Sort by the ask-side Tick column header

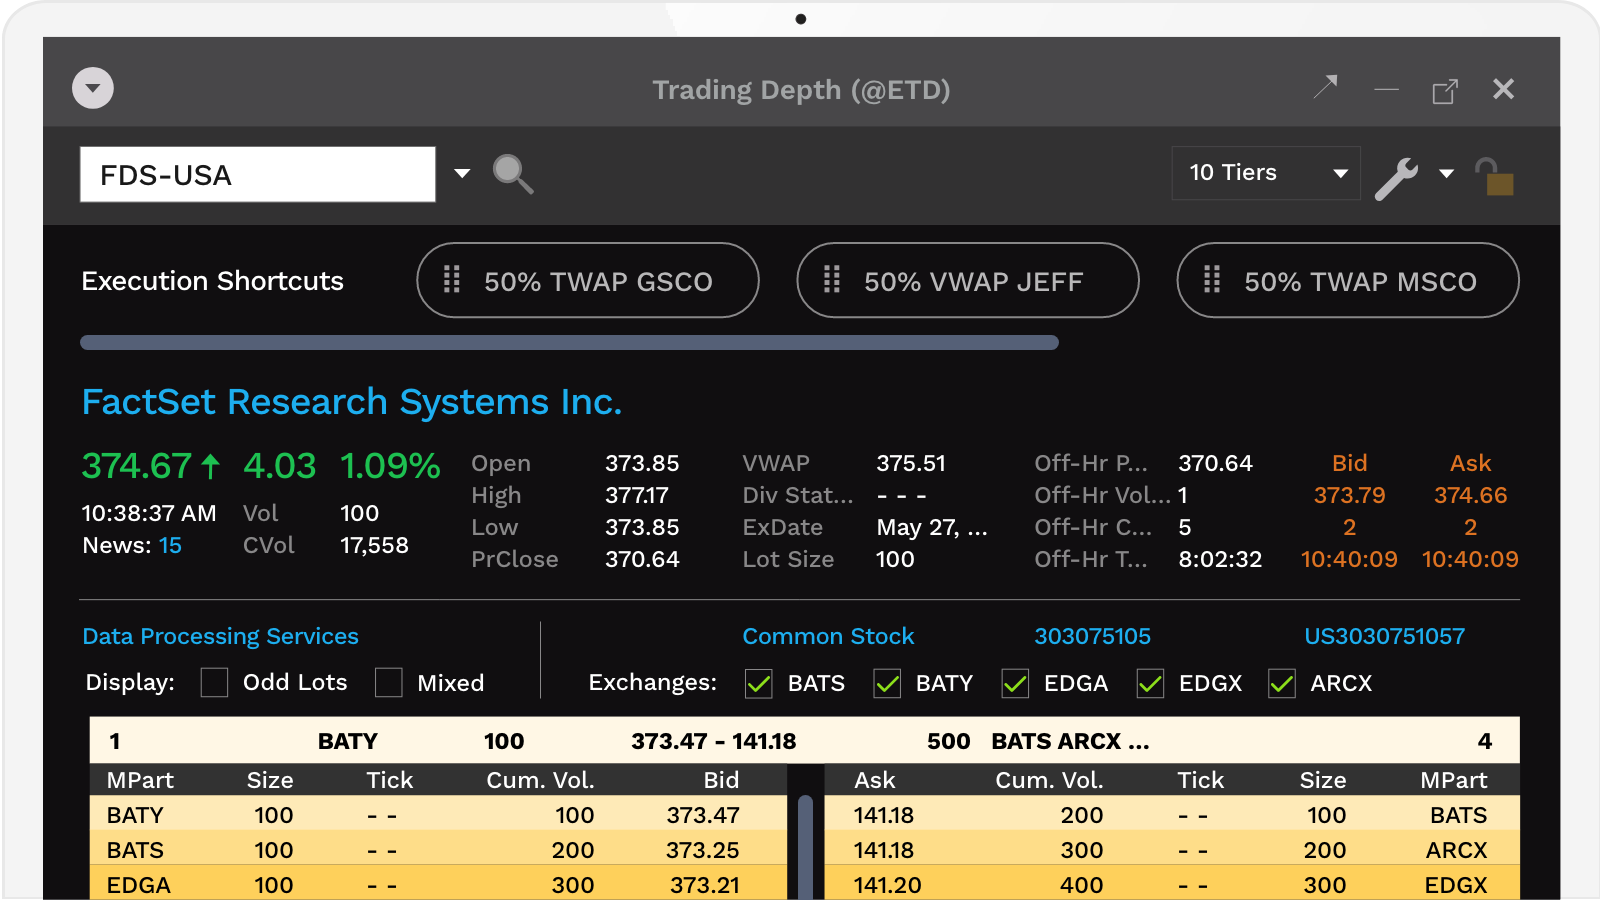pyautogui.click(x=1200, y=780)
